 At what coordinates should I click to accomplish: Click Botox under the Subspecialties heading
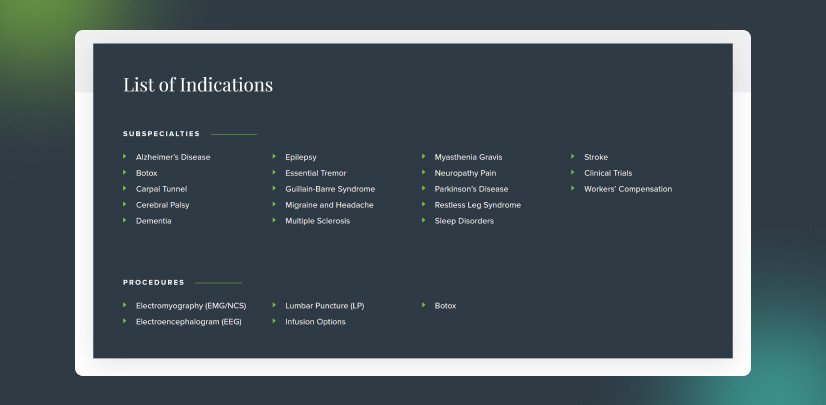click(147, 173)
